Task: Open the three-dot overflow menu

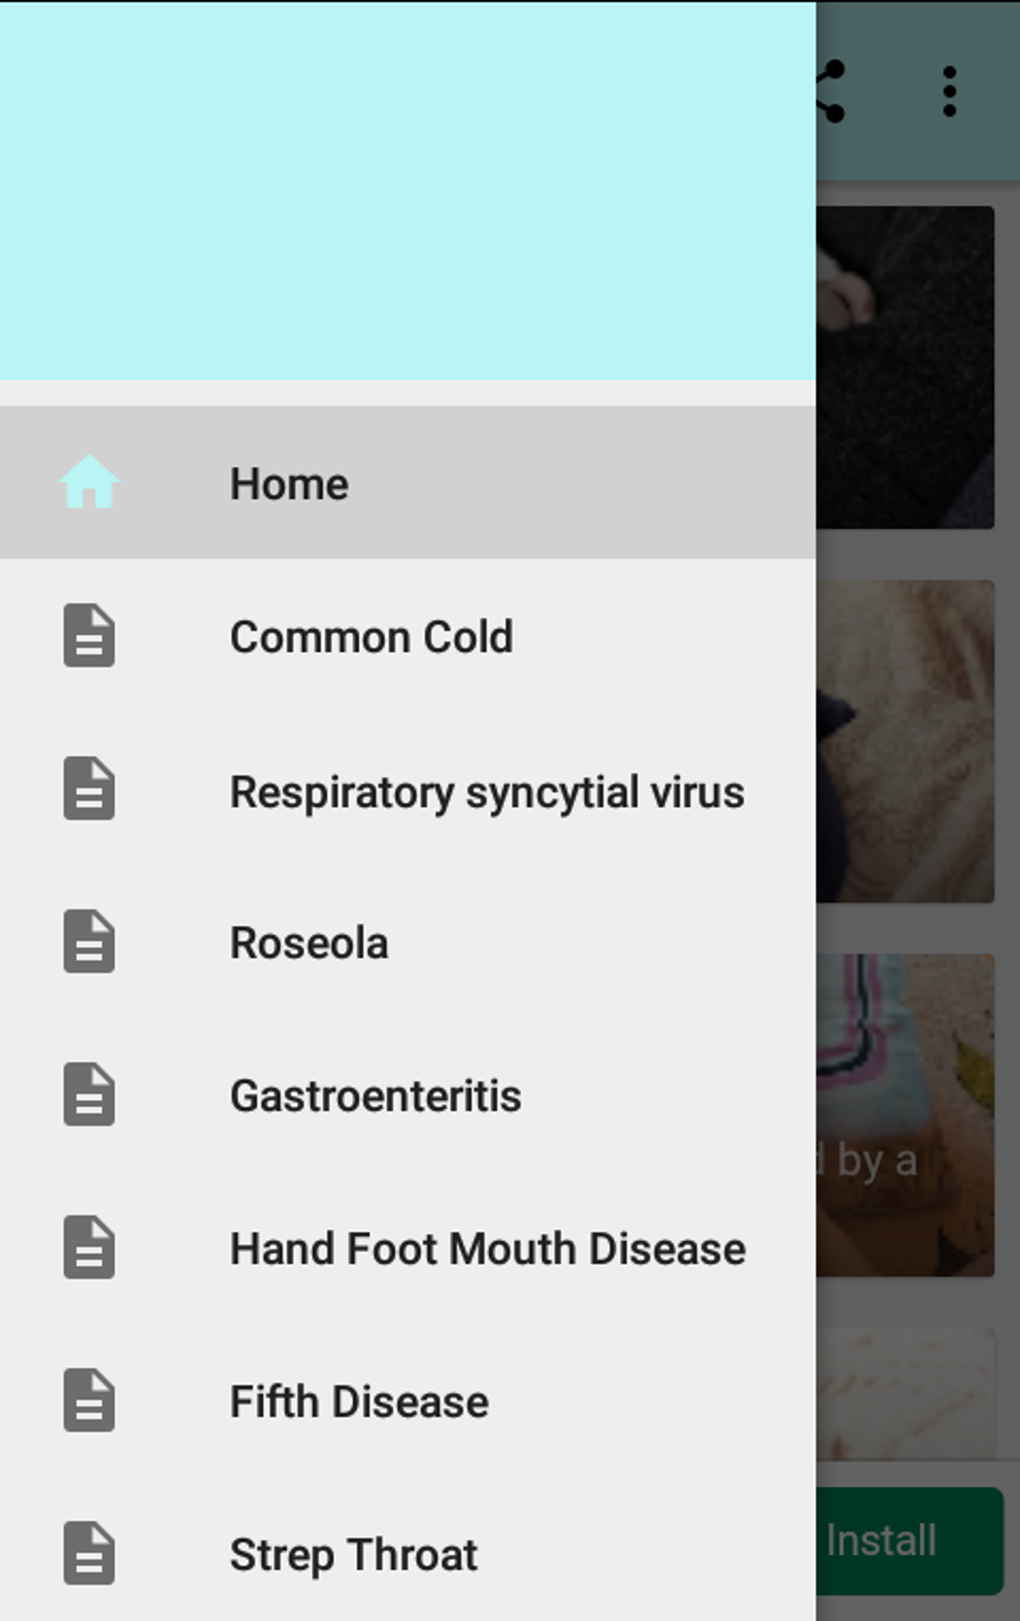Action: click(949, 92)
